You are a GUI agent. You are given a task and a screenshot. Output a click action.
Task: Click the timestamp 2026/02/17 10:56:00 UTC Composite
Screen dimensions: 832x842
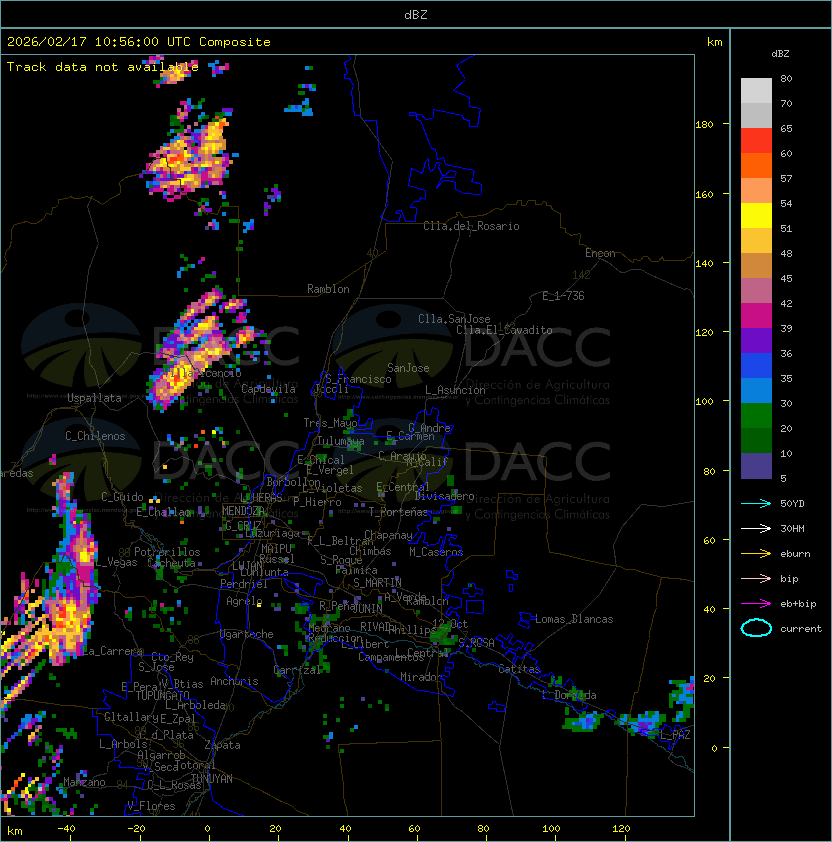139,42
